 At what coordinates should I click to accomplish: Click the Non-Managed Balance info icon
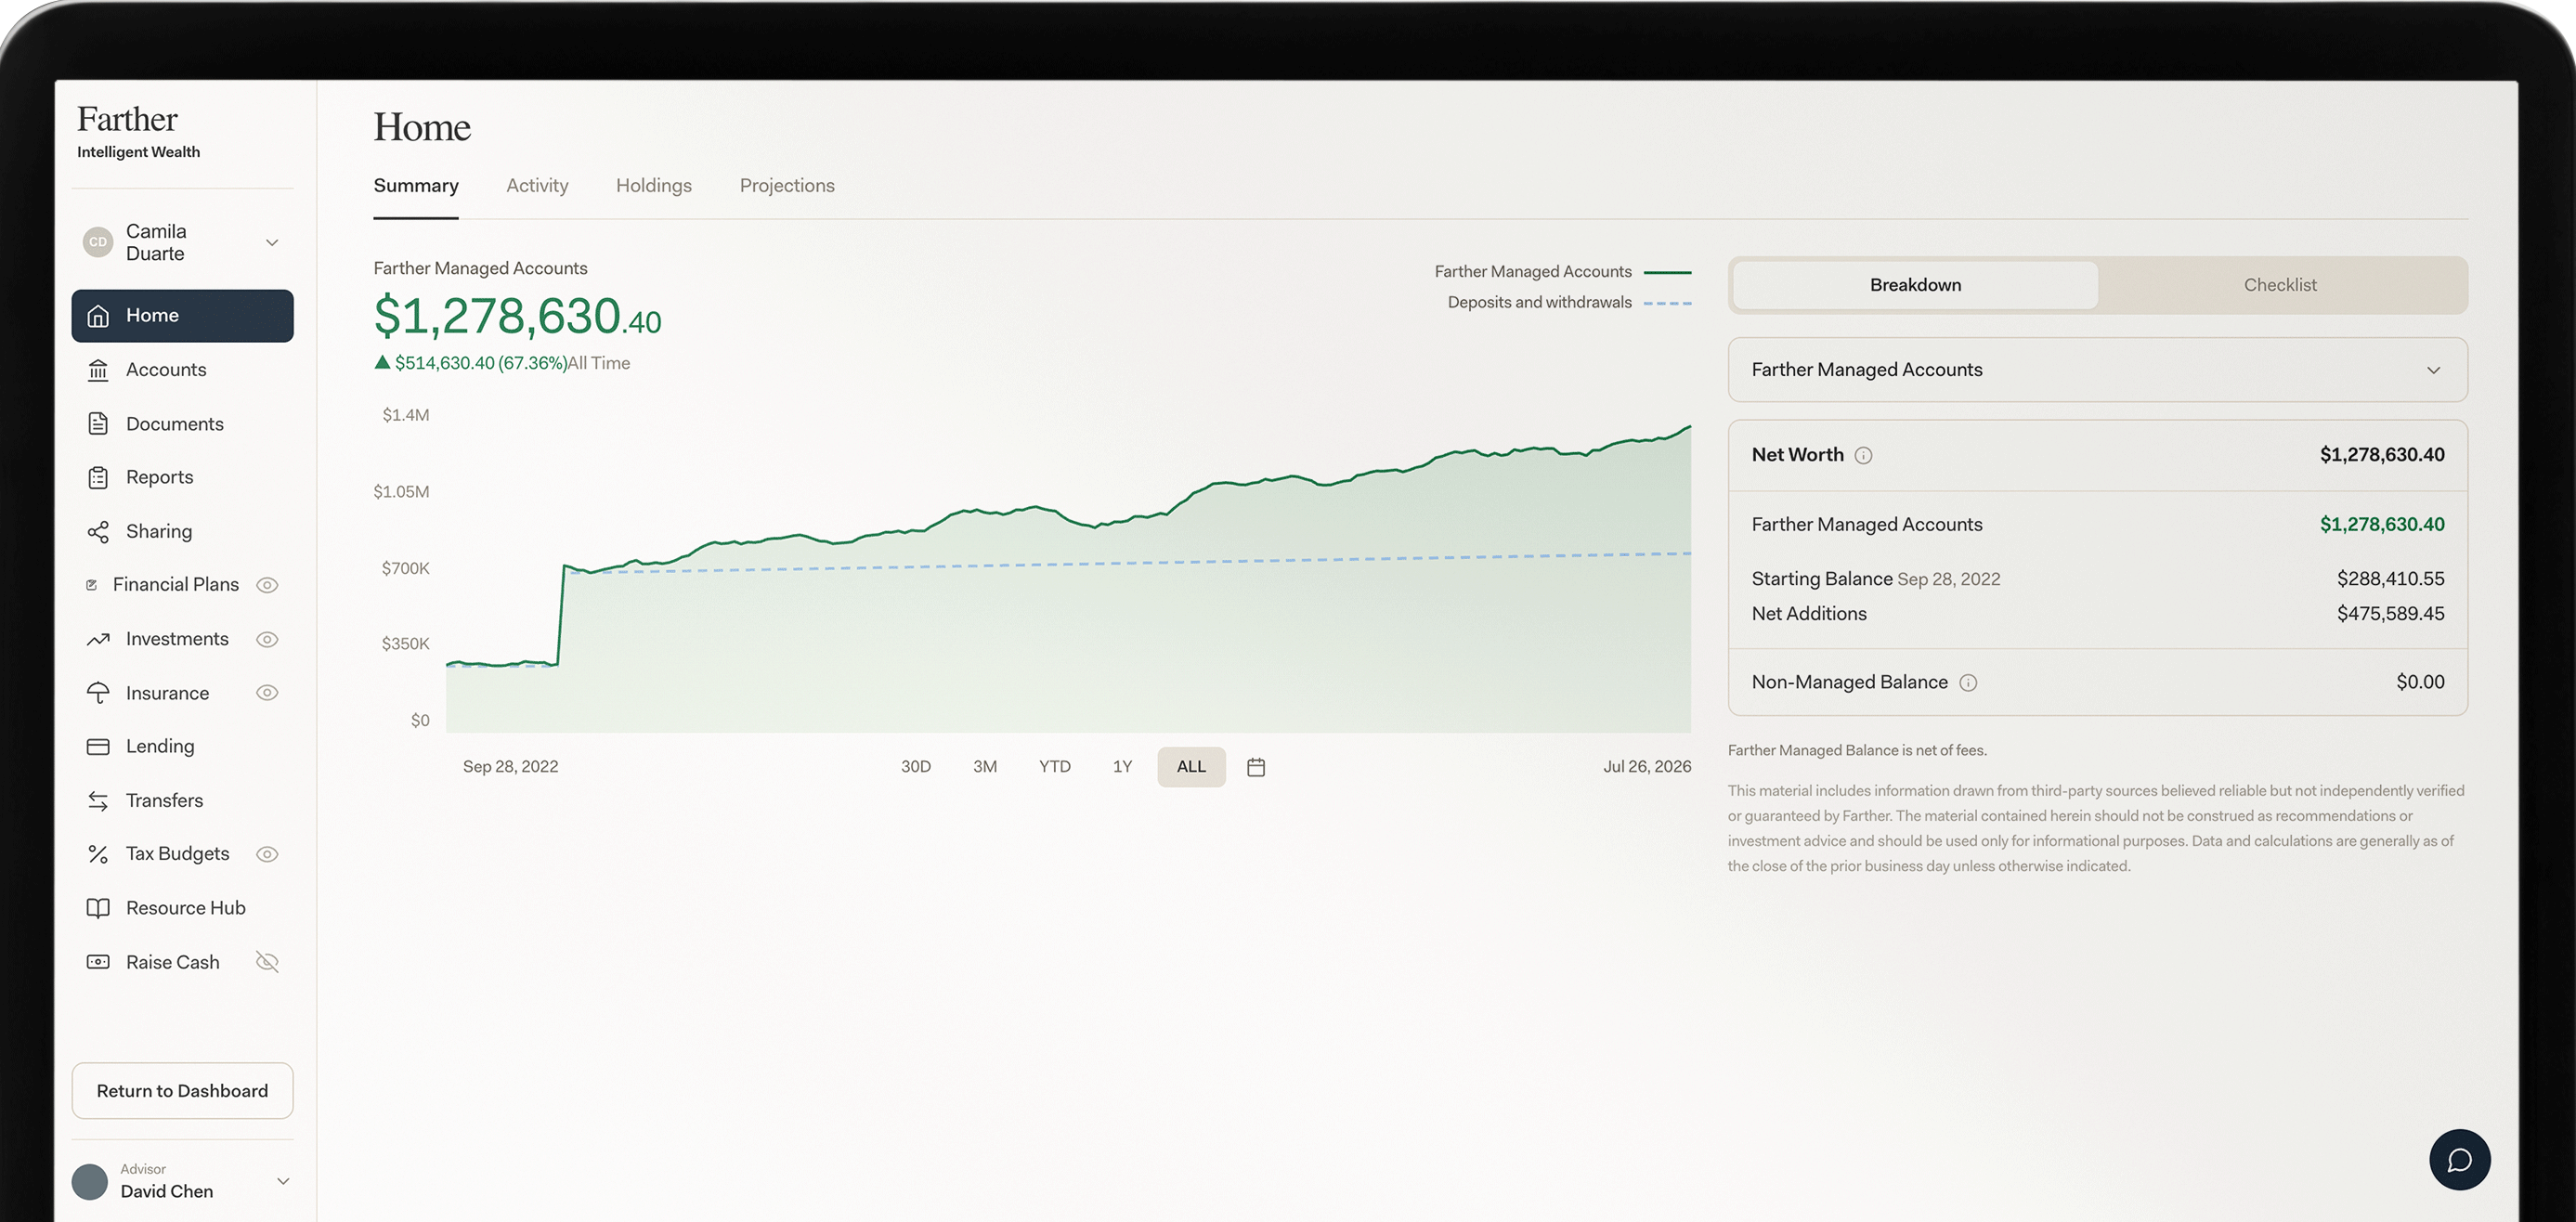pyautogui.click(x=1968, y=683)
